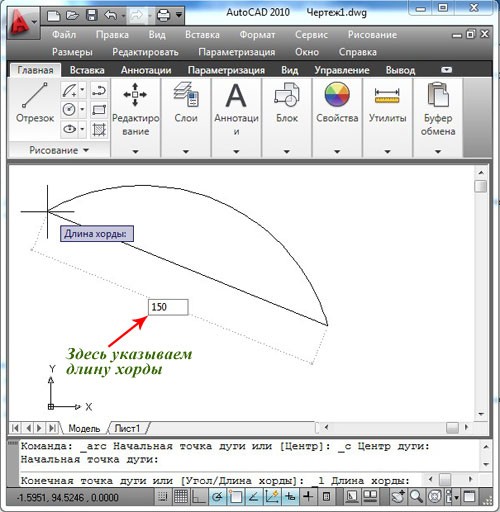
Task: Click the Open file icon
Action: 72,15
